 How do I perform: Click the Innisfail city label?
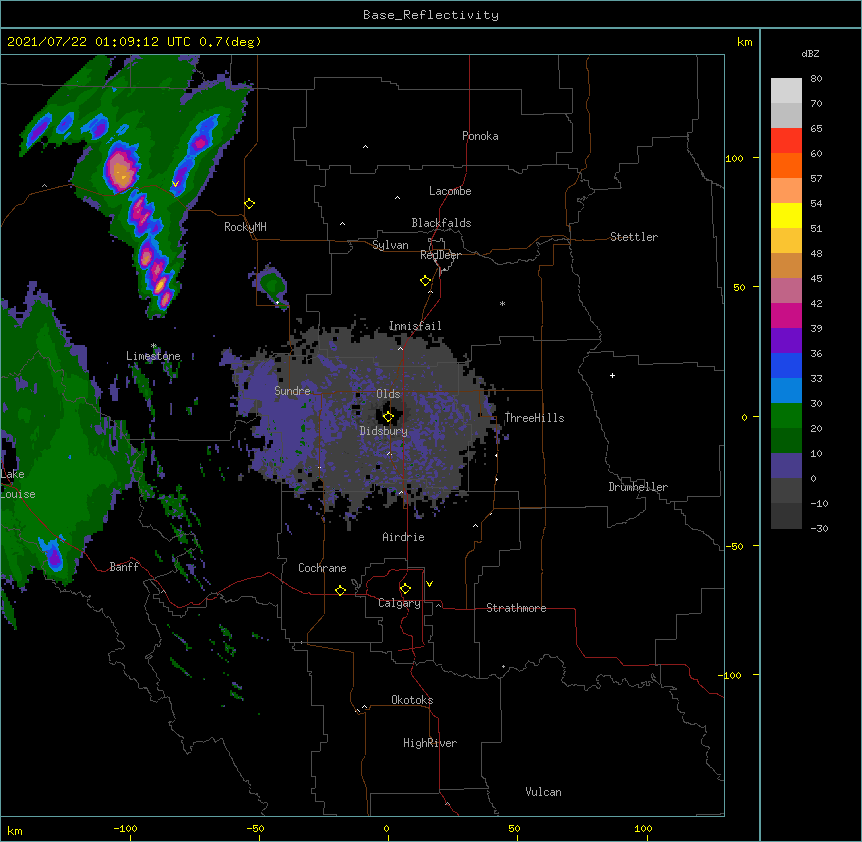(x=415, y=326)
